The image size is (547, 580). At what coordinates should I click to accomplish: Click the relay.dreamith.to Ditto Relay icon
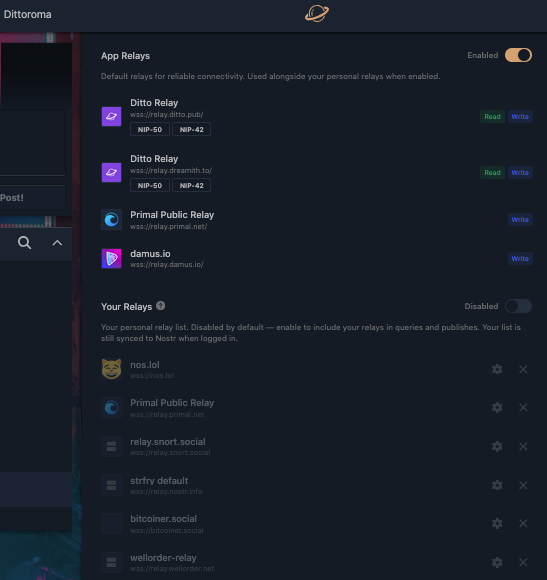pos(111,172)
